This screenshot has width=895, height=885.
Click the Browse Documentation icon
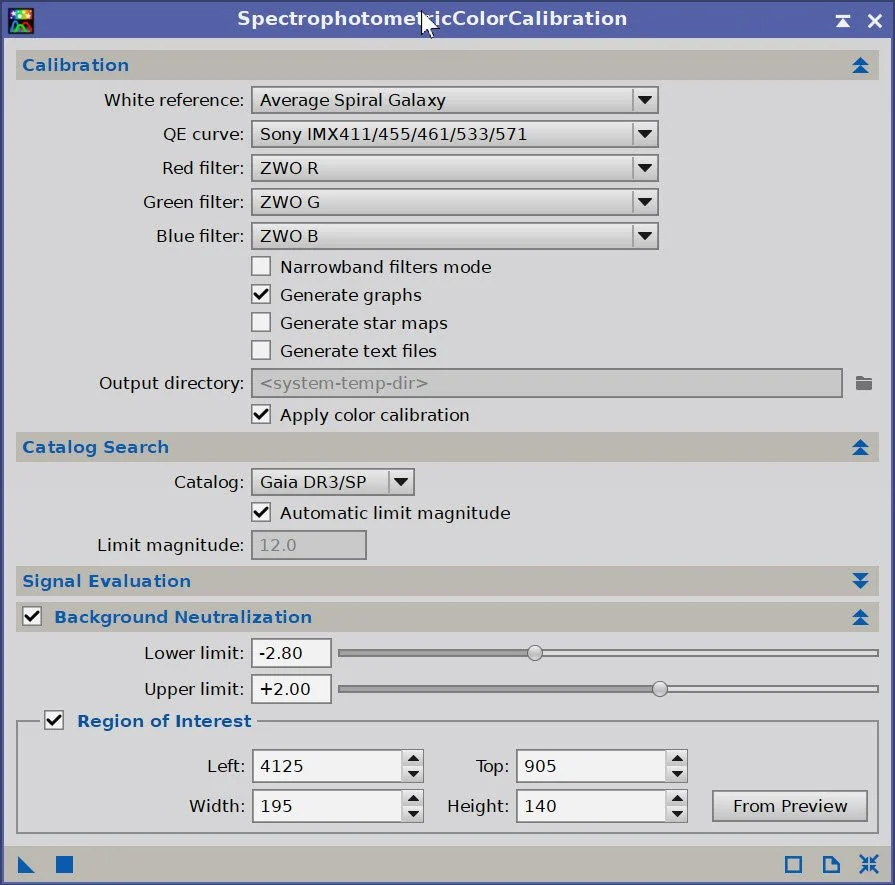831,865
